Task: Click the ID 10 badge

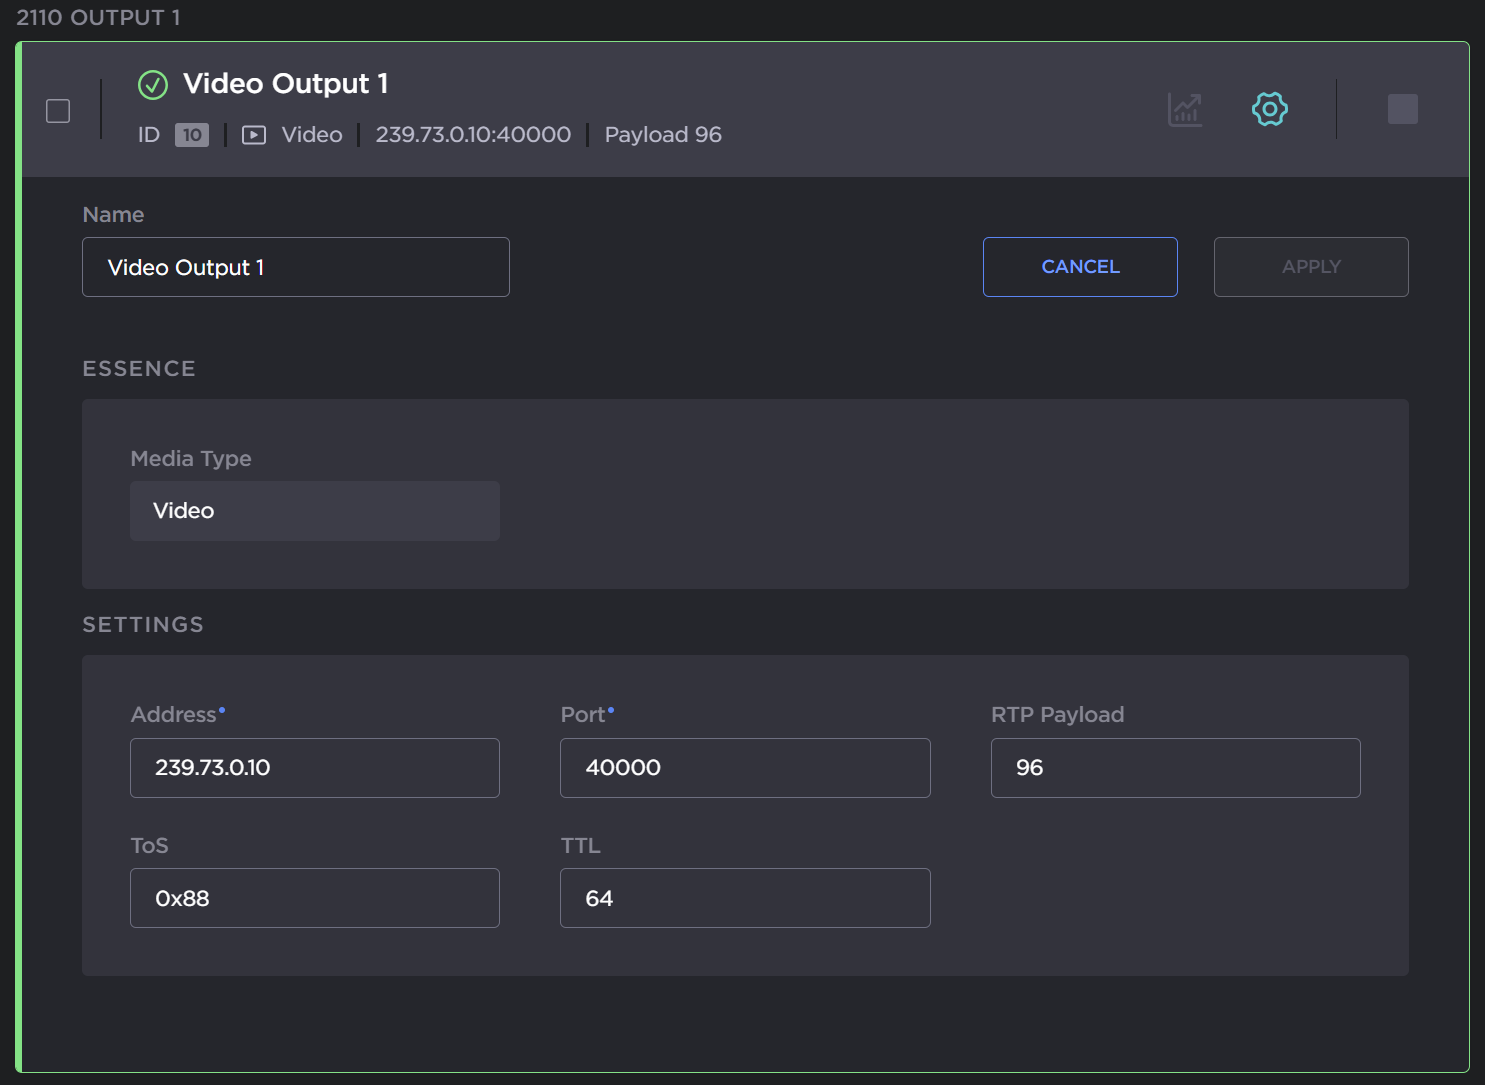Action: point(191,135)
